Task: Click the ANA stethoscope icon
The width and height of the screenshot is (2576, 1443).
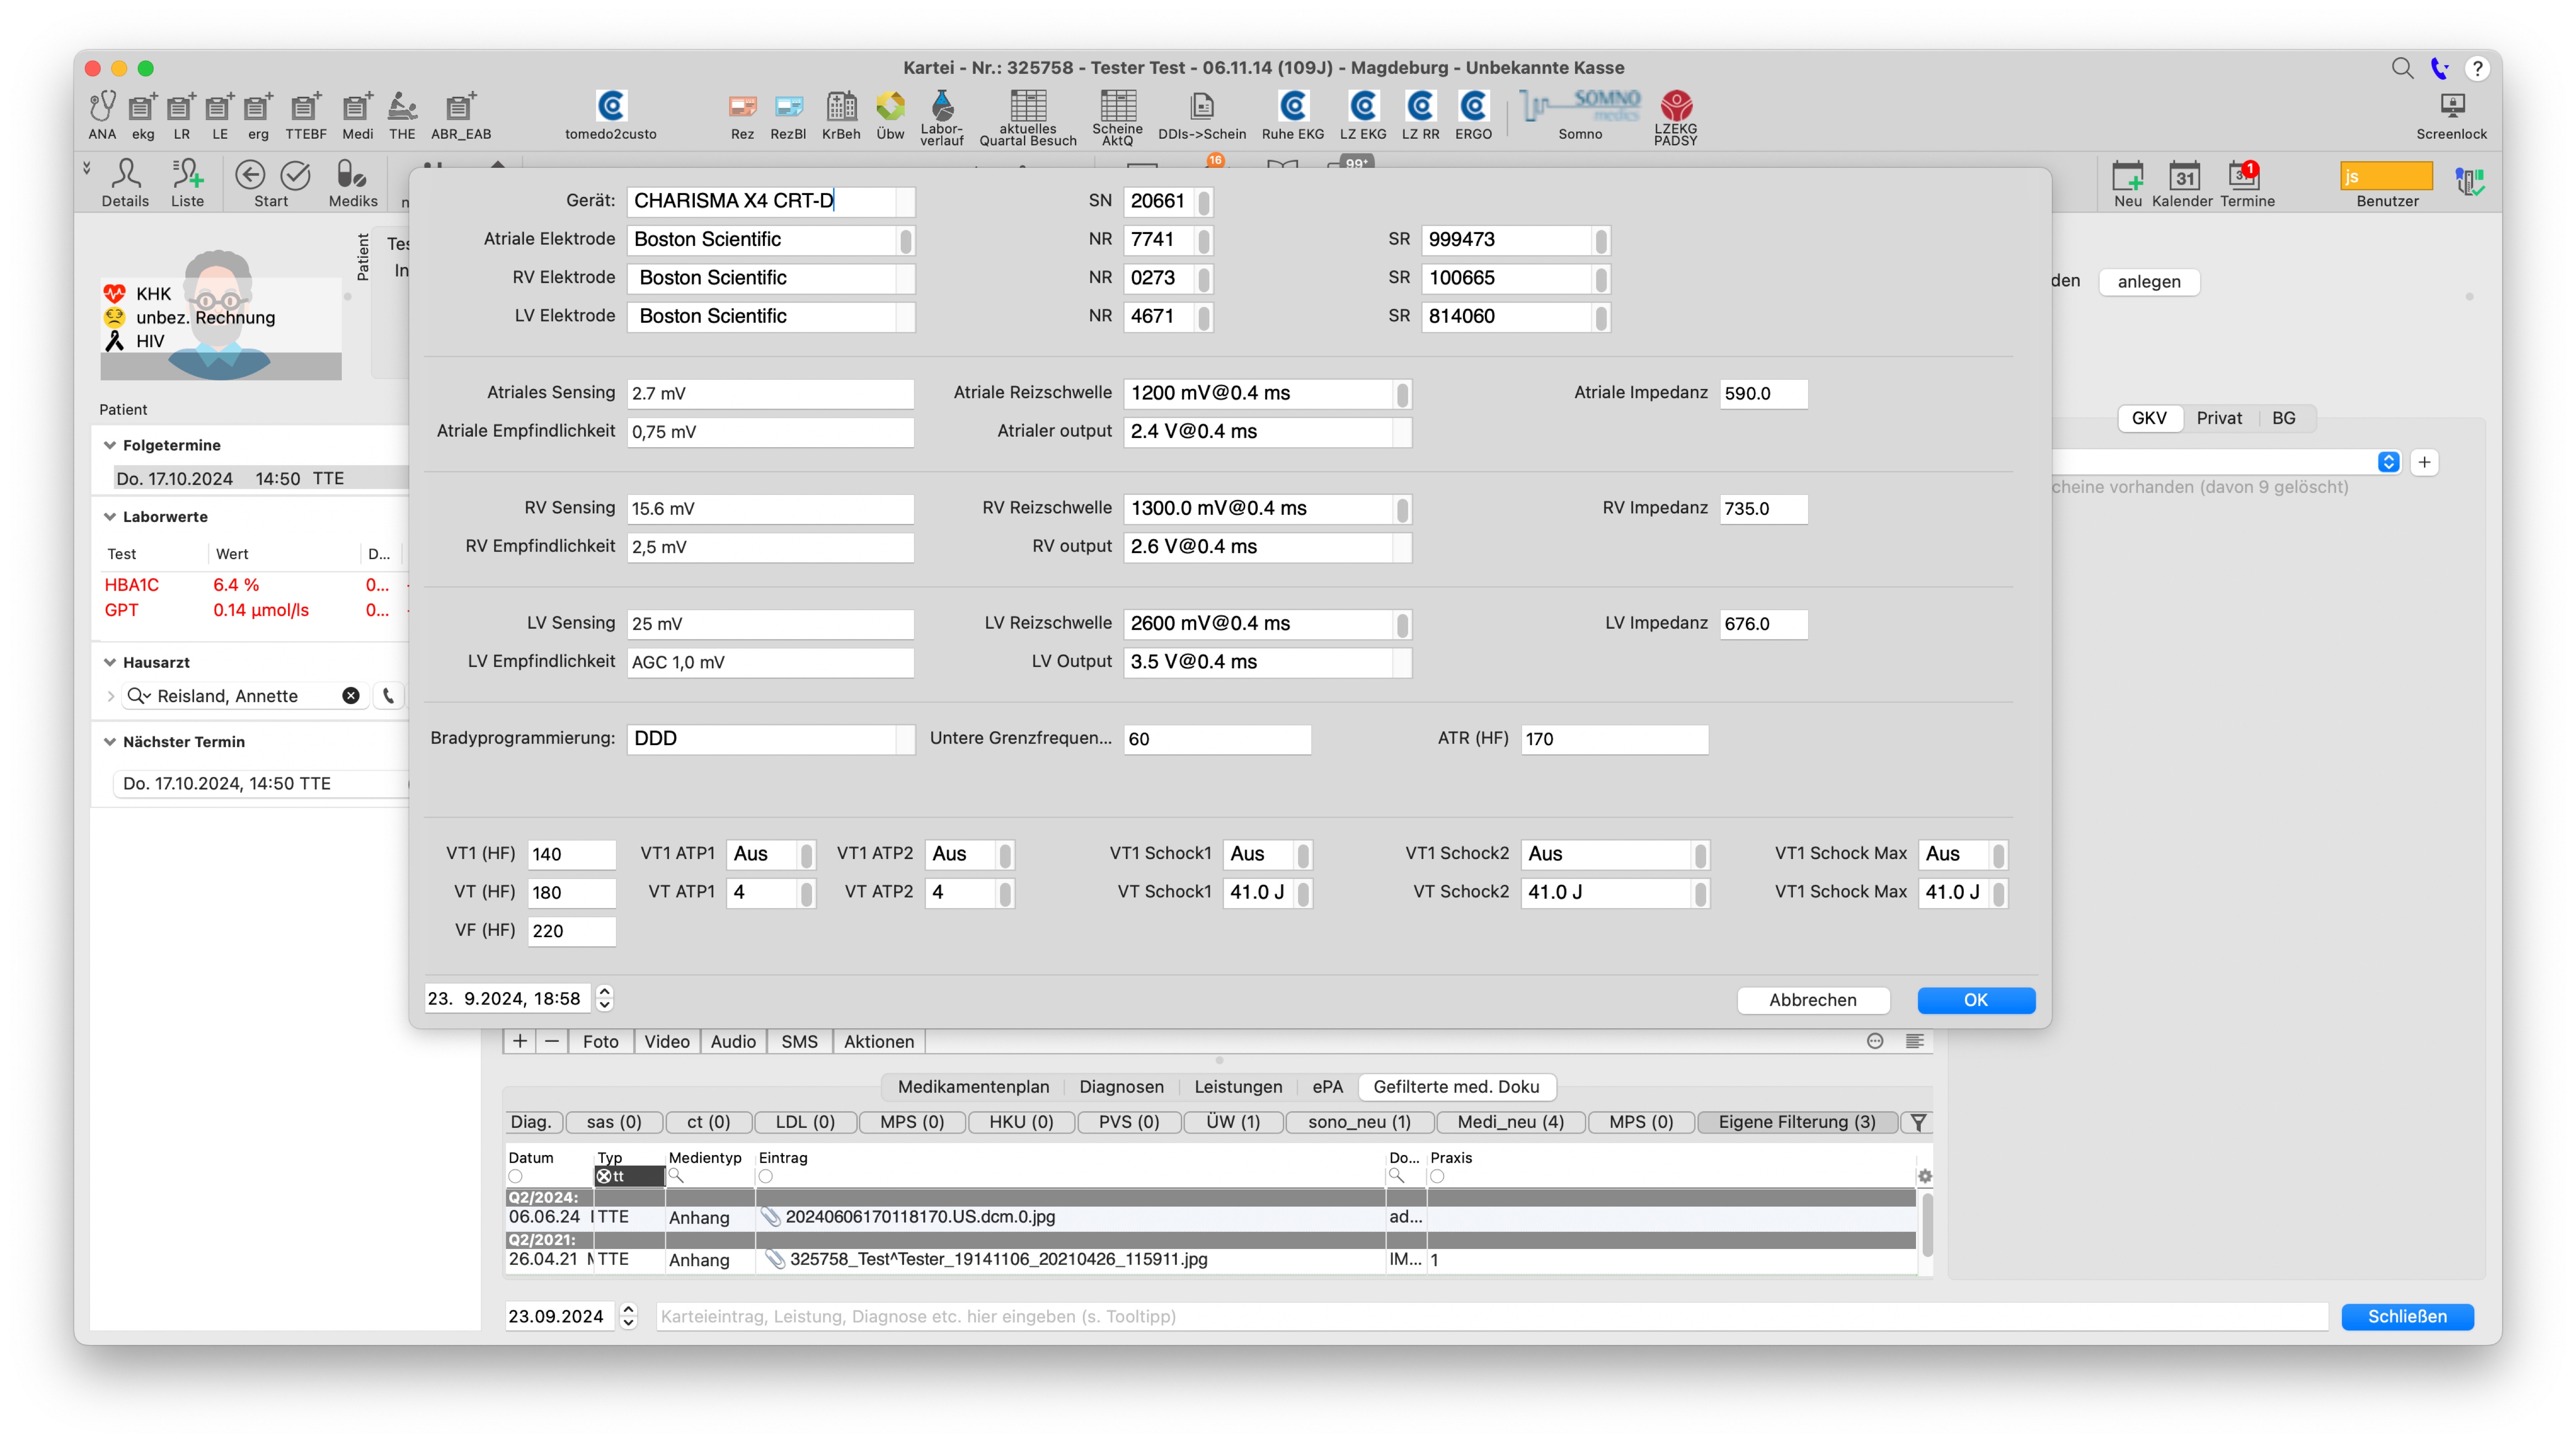Action: (102, 106)
